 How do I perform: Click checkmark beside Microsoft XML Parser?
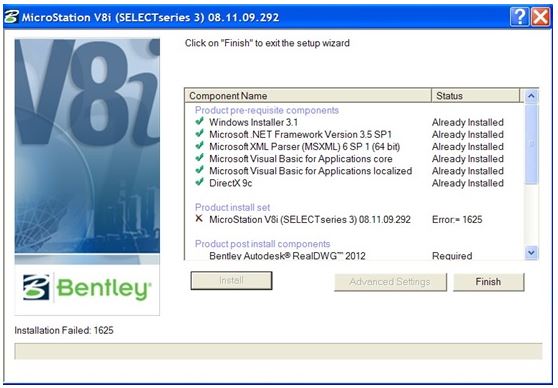click(x=199, y=146)
